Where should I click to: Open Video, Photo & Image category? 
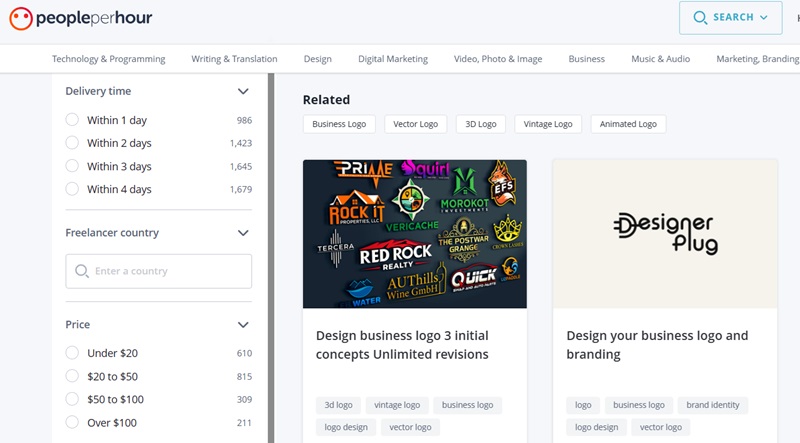[498, 59]
